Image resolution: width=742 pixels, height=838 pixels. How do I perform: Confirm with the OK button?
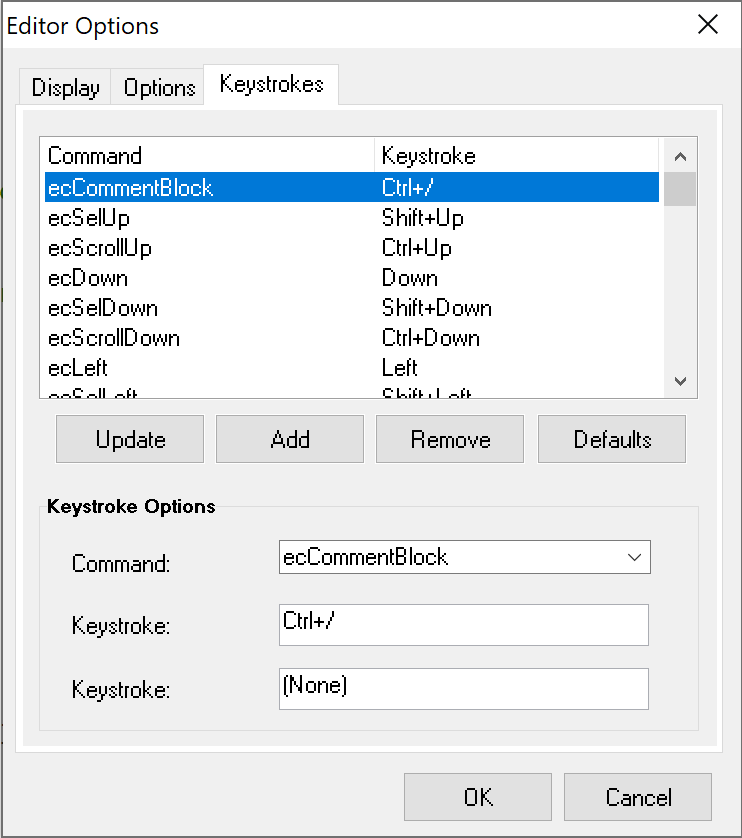[478, 797]
